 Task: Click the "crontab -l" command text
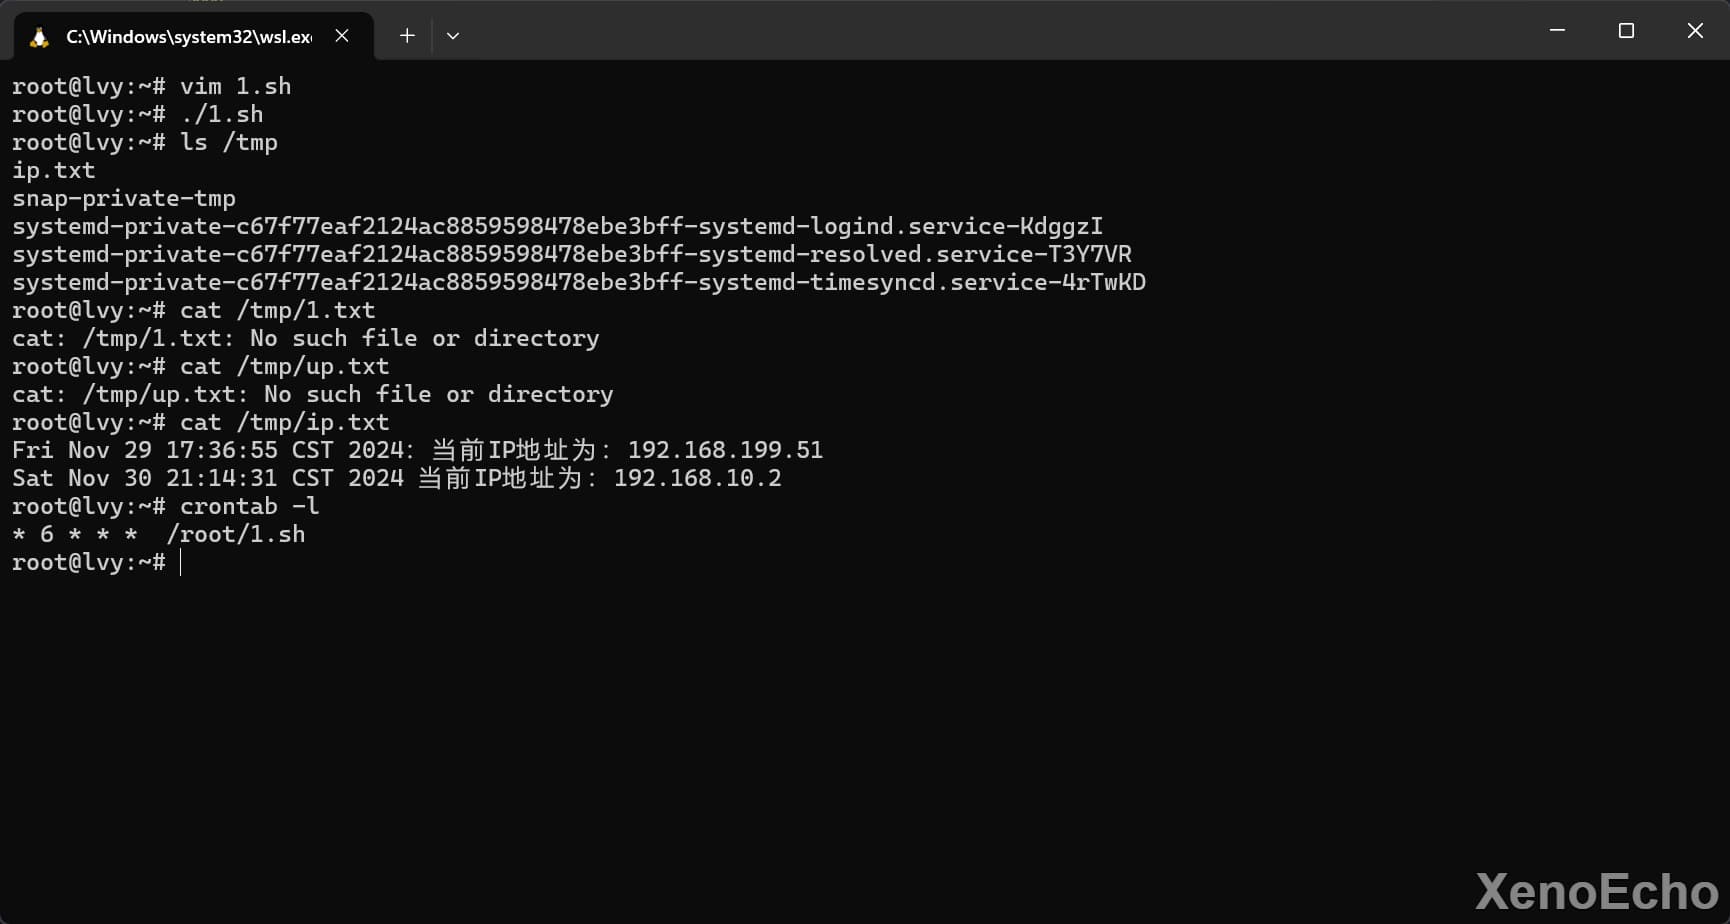coord(249,507)
